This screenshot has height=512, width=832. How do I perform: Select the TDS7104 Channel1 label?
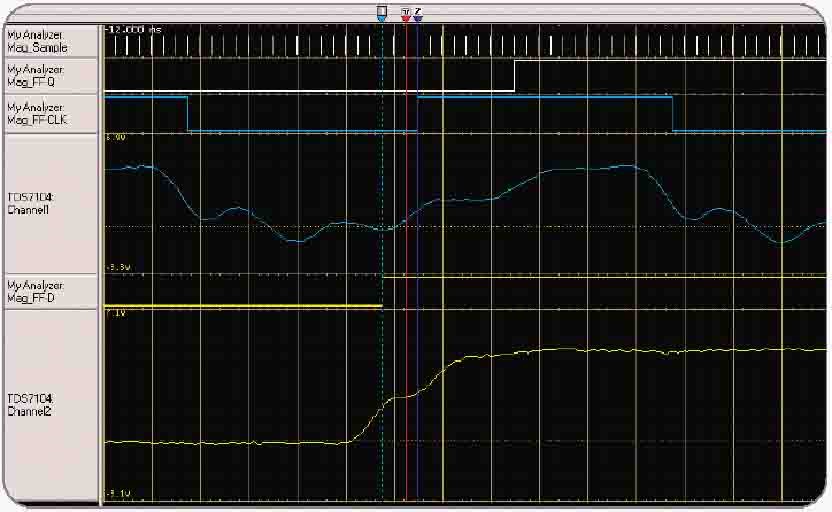31,203
